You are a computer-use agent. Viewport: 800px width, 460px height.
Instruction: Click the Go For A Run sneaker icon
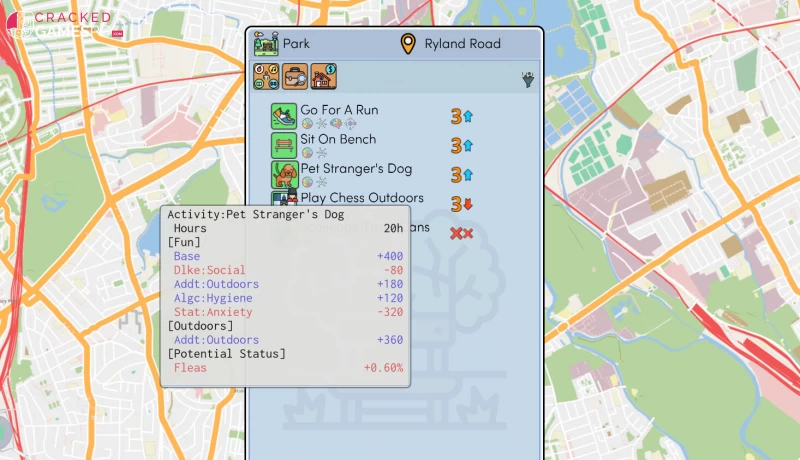coord(285,116)
